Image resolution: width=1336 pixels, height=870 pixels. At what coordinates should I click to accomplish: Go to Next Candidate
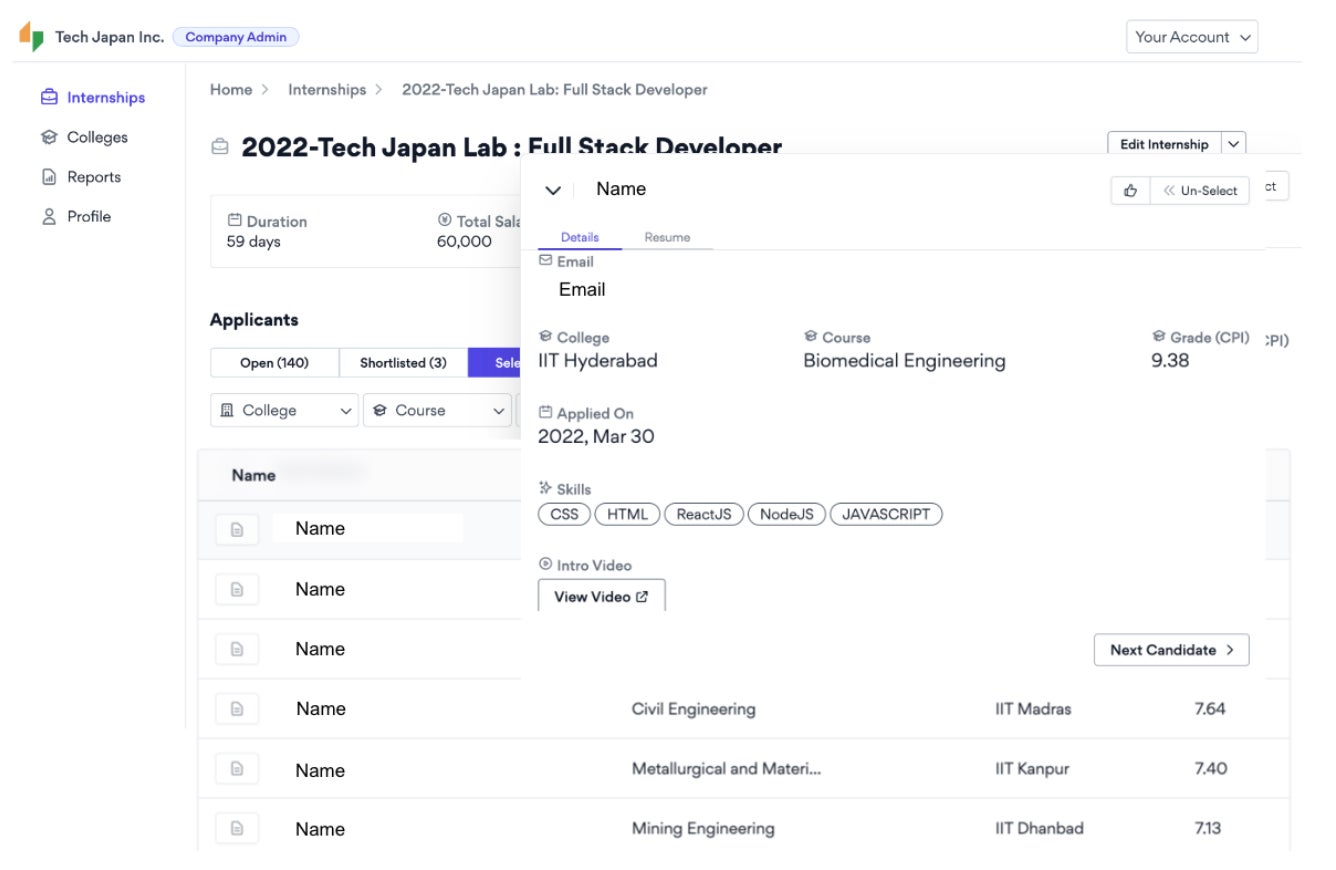tap(1171, 650)
